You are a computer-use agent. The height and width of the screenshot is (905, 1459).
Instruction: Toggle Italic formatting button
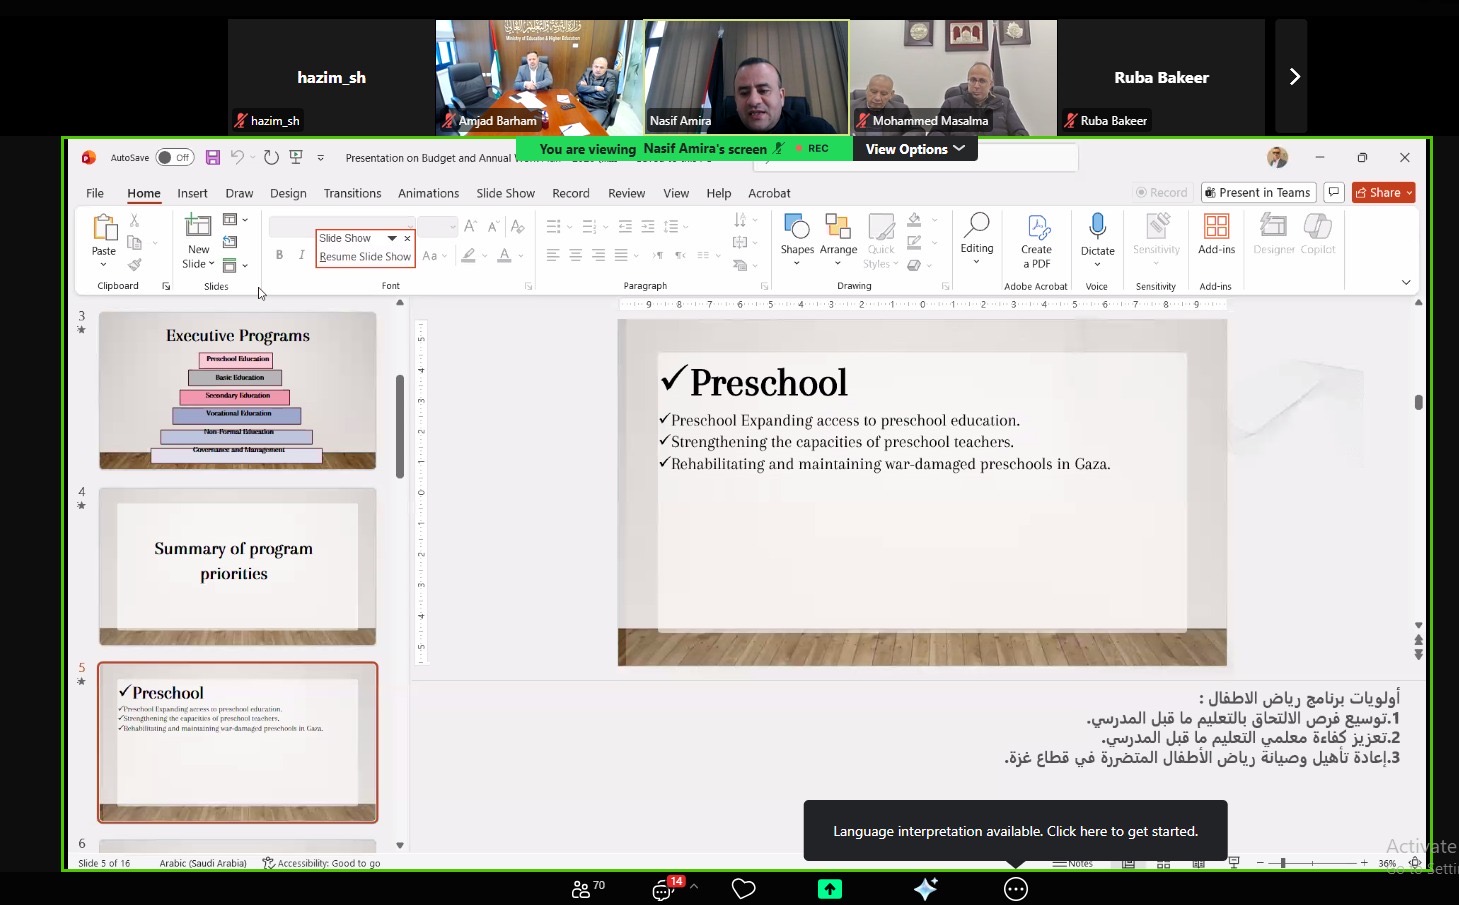click(301, 255)
